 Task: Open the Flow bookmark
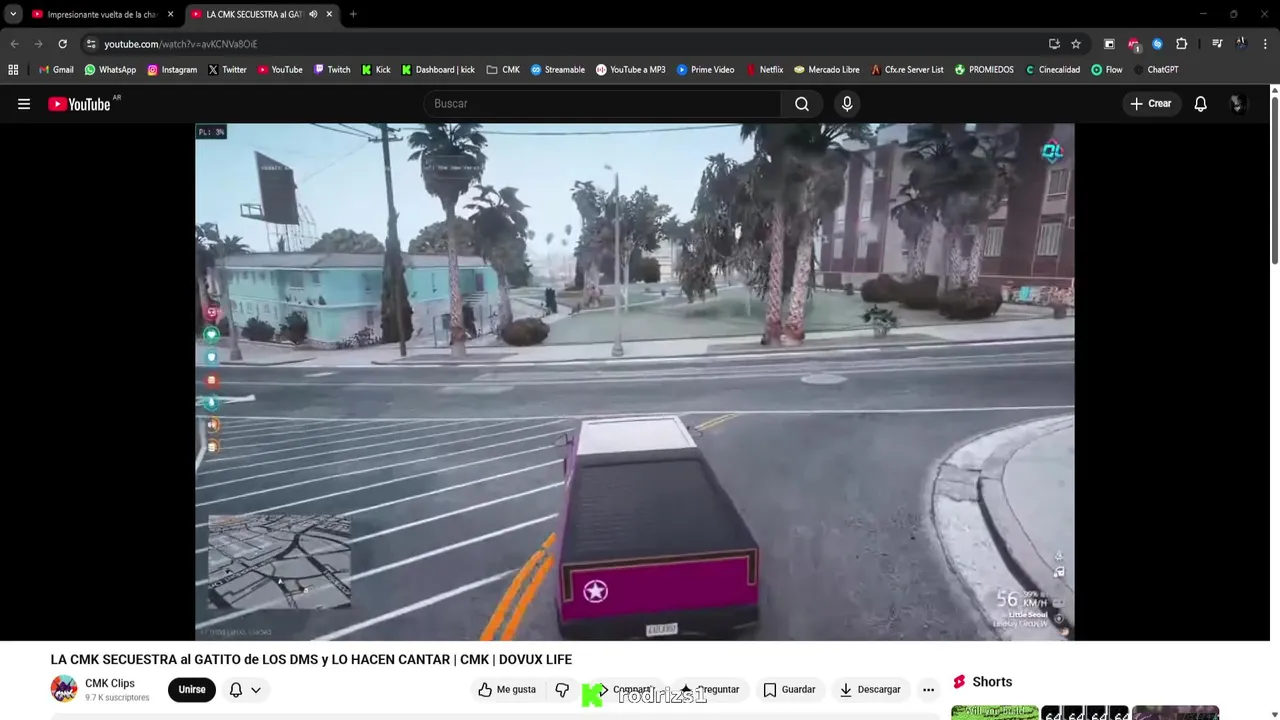(1107, 70)
